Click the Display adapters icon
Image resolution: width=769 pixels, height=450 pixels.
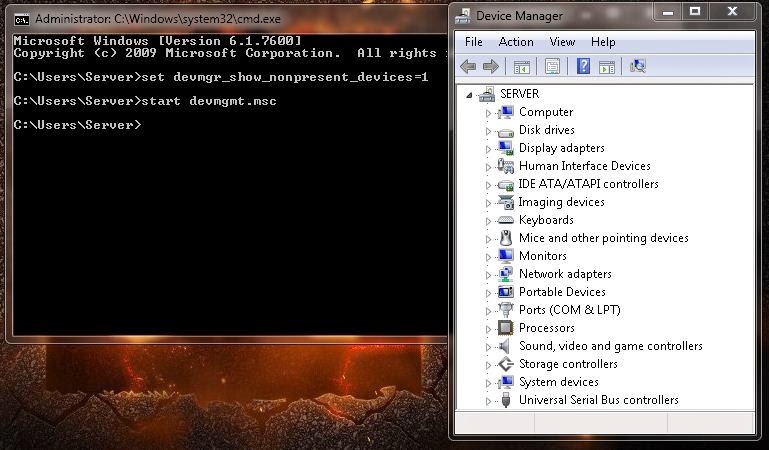(506, 148)
